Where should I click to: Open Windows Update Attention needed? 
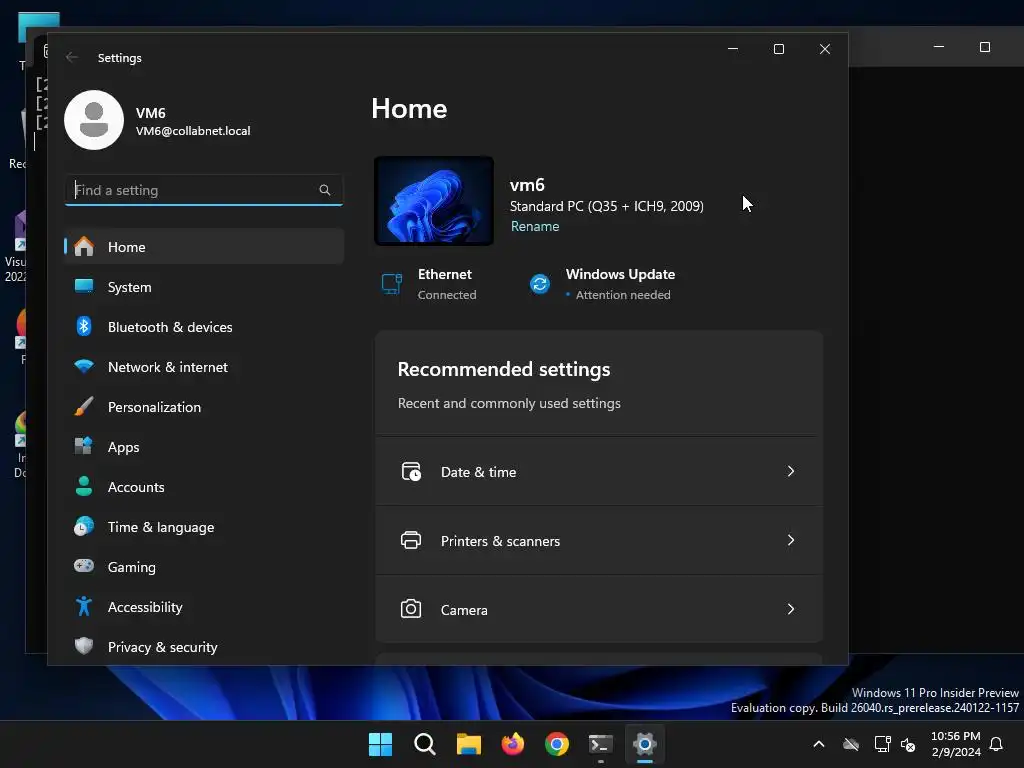[602, 284]
